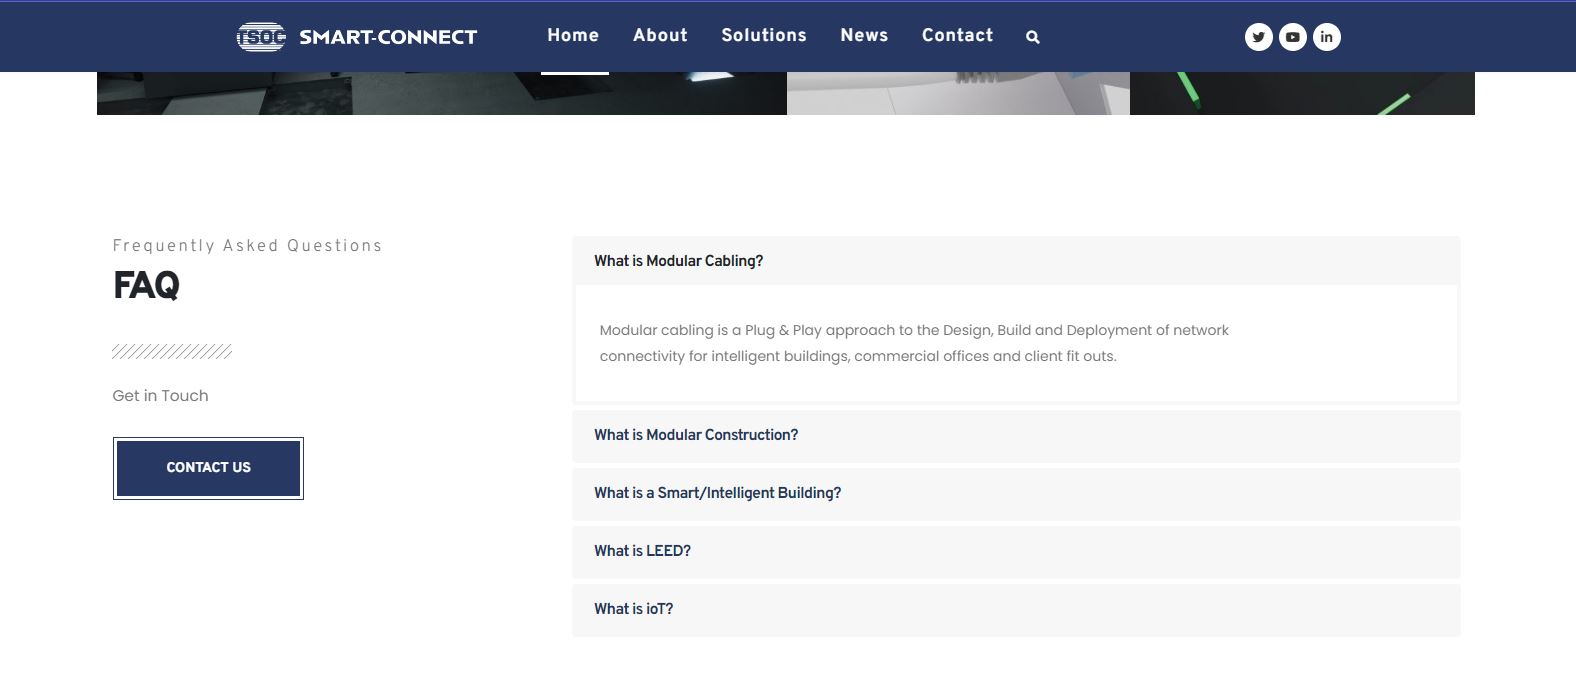Viewport: 1576px width, 695px height.
Task: Open the LinkedIn social icon
Action: click(1326, 37)
